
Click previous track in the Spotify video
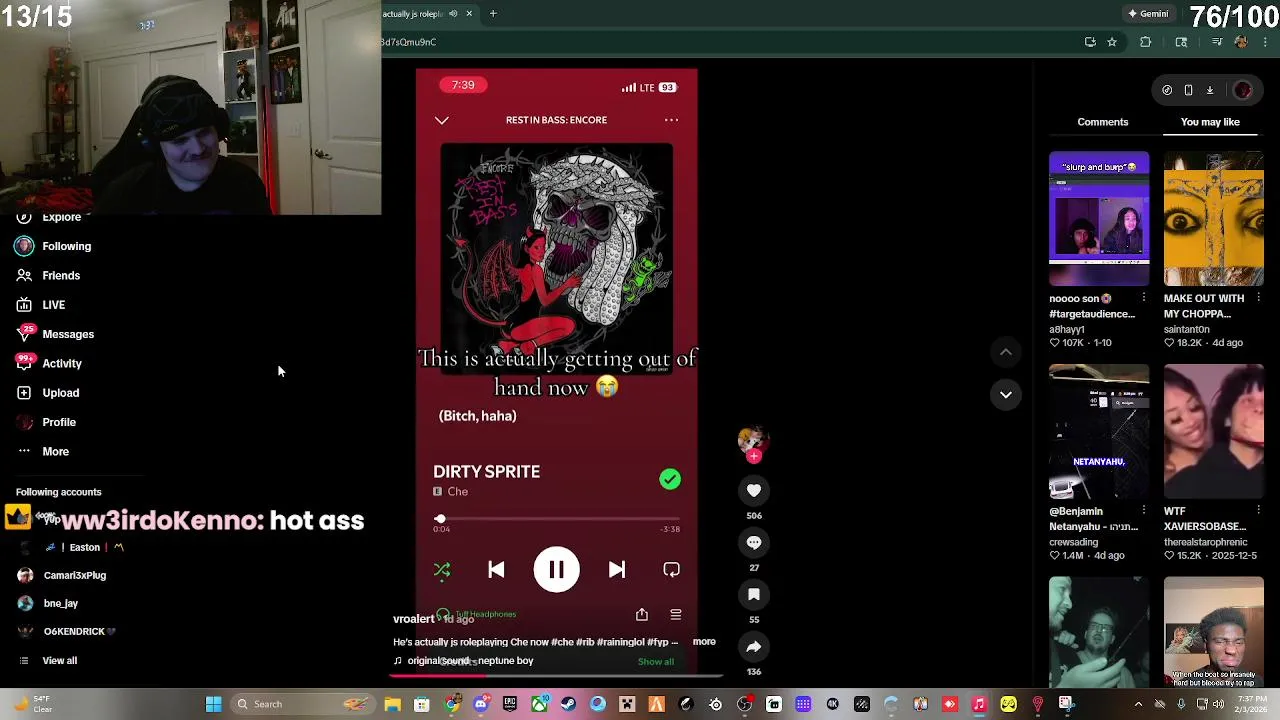click(496, 570)
